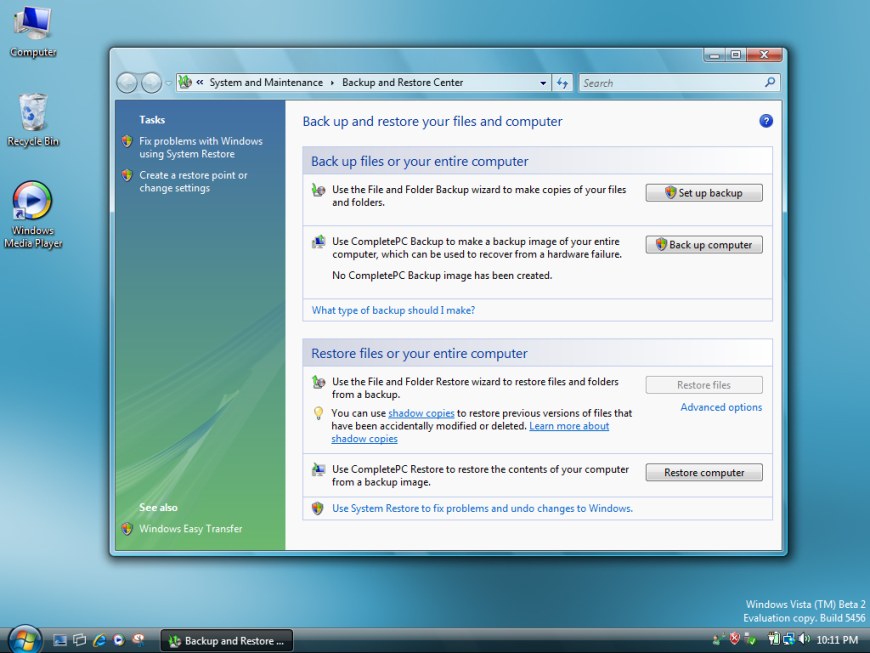
Task: Select Backup and Restore taskbar button
Action: pos(227,641)
